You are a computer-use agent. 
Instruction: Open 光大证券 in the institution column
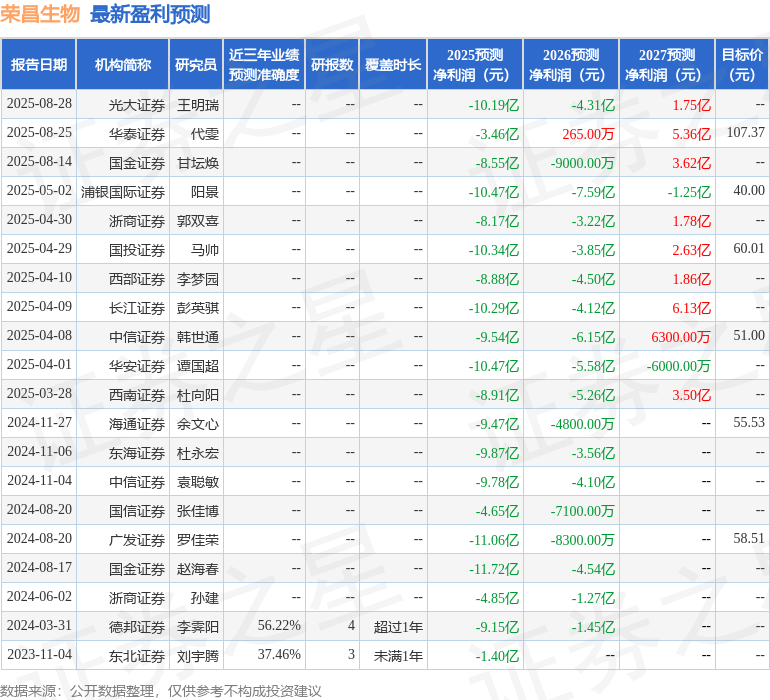coord(137,105)
